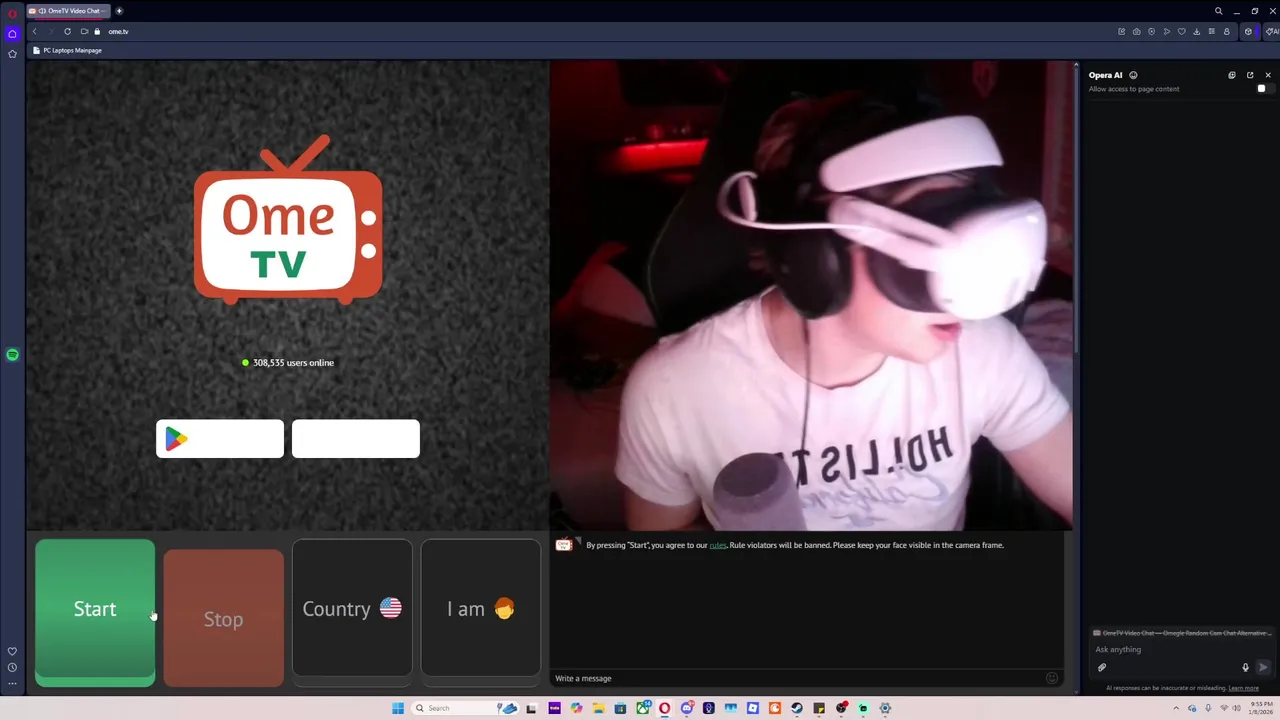Viewport: 1280px width, 720px height.
Task: Click the toolbar AI button
Action: (1272, 31)
